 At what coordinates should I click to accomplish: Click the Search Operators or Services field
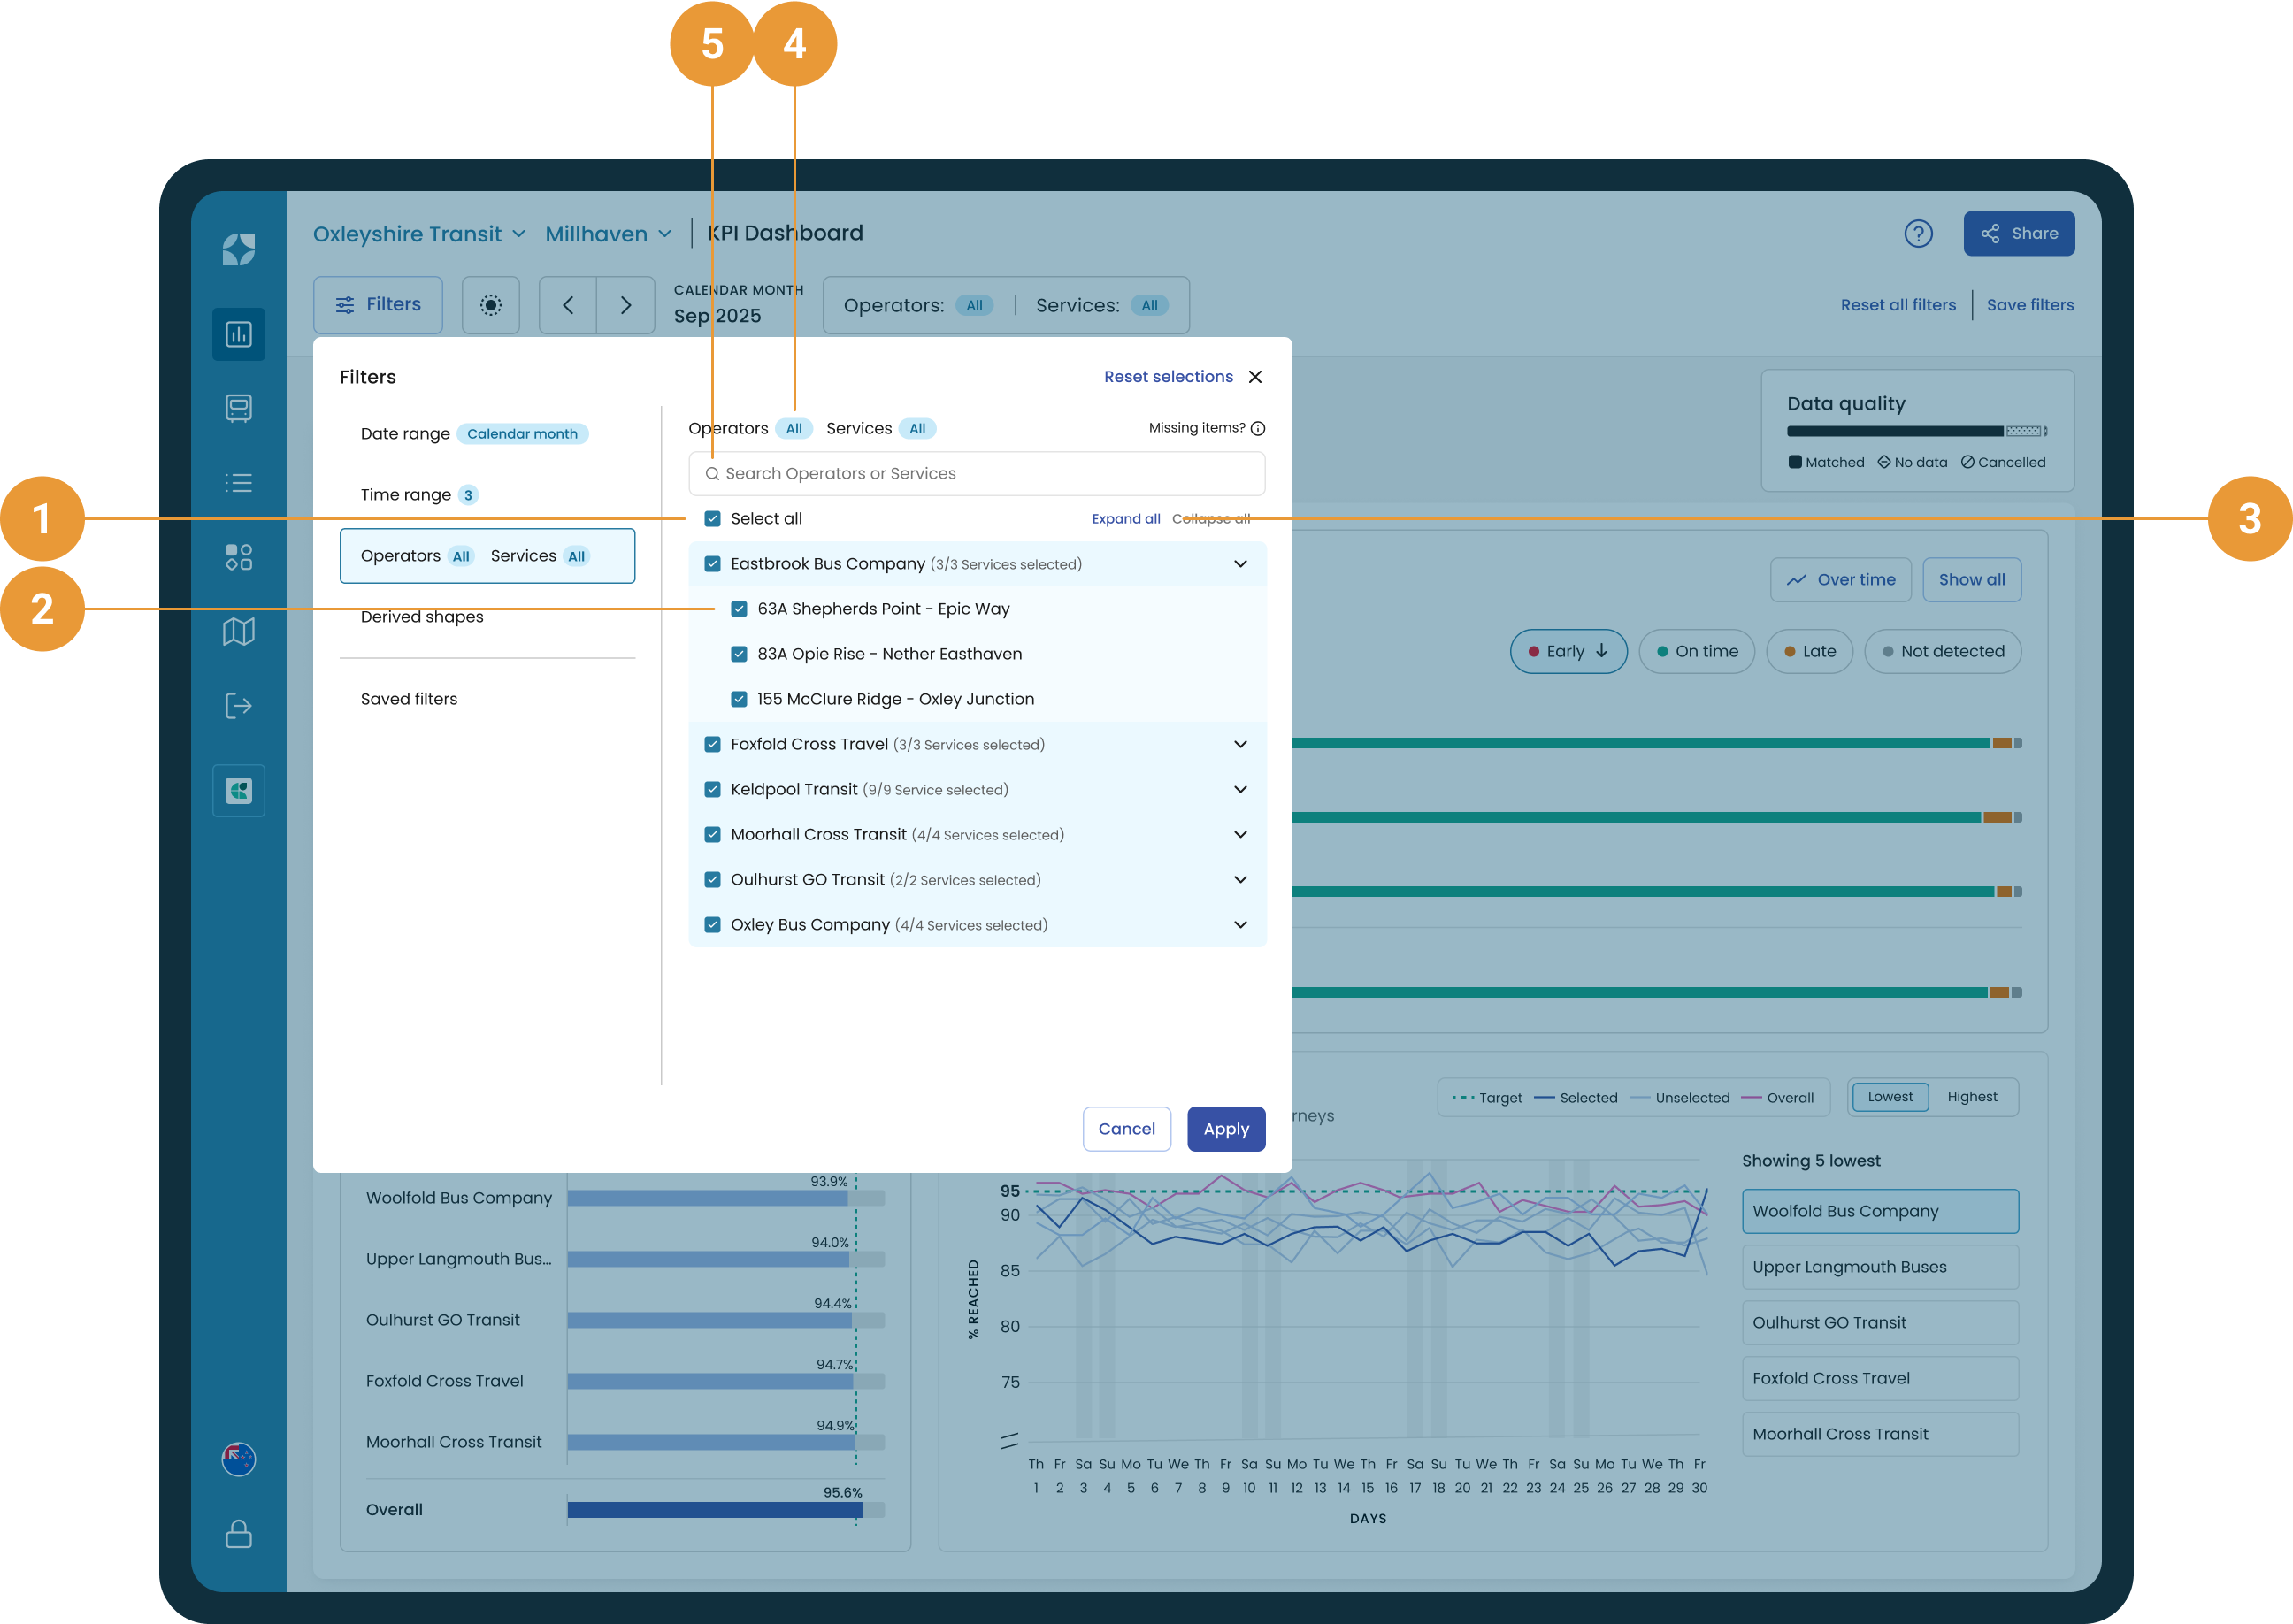977,473
